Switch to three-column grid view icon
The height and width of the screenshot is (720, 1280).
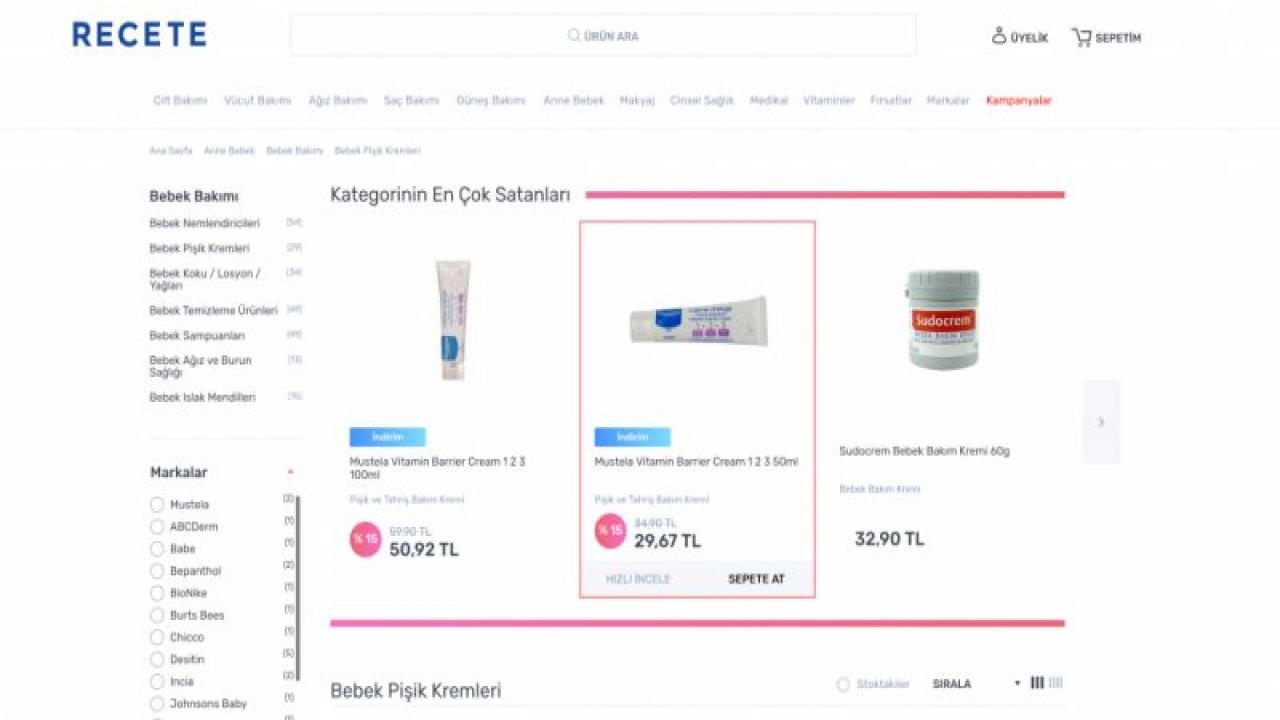(1037, 683)
